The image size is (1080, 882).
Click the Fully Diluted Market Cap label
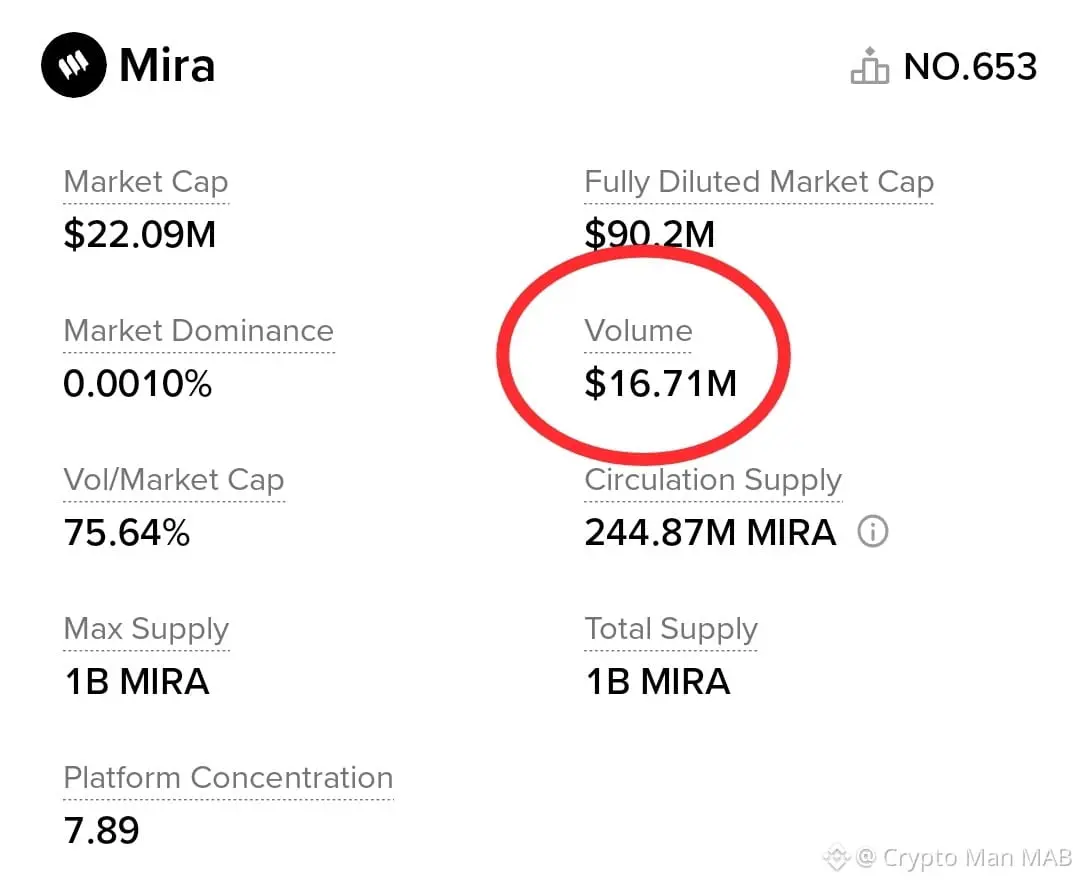(x=759, y=182)
